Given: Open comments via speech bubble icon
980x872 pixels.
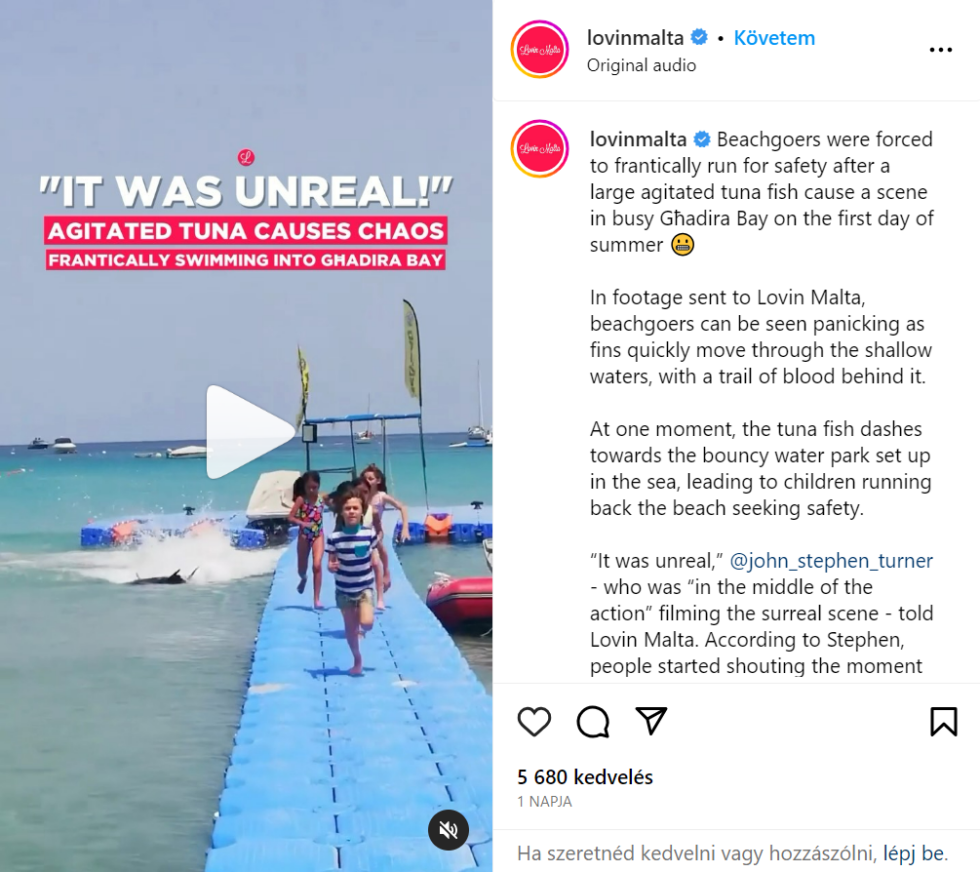Looking at the screenshot, I should [x=592, y=722].
